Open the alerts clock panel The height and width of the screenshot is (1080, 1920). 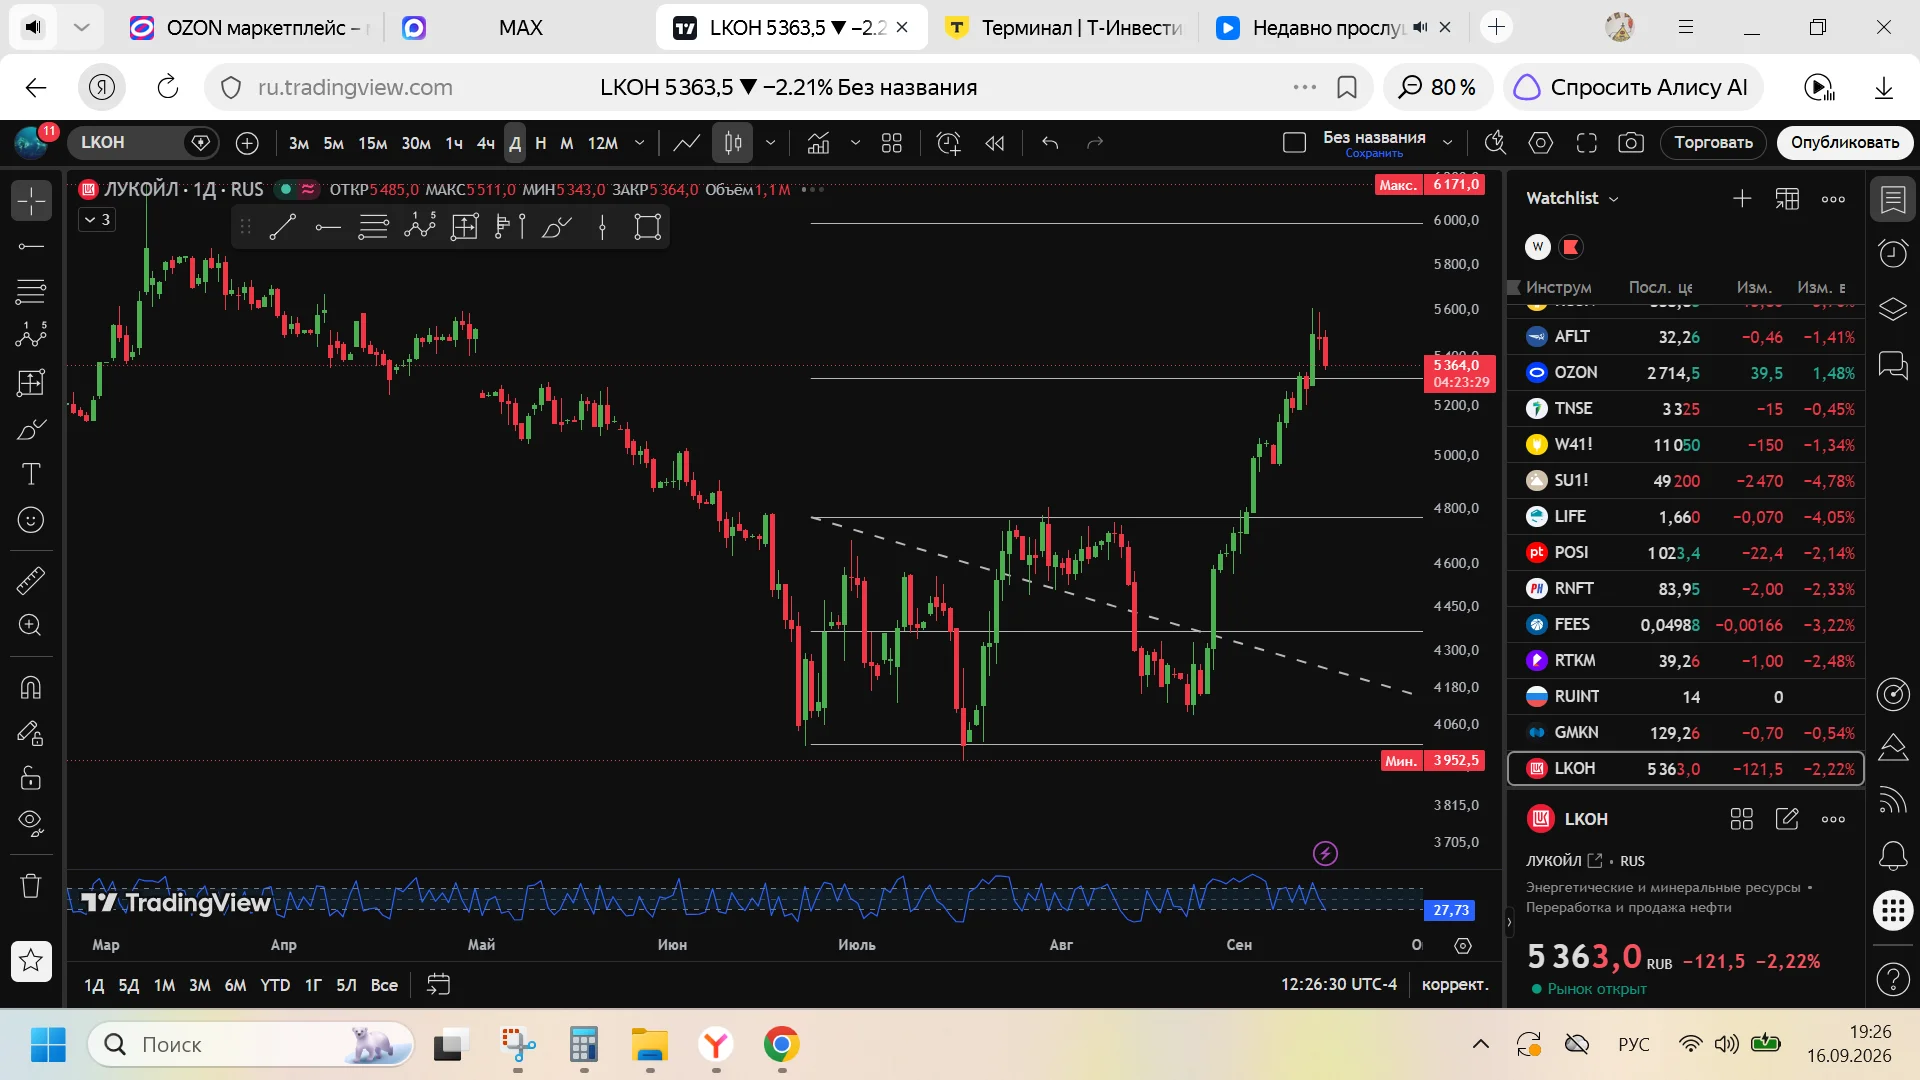1893,253
